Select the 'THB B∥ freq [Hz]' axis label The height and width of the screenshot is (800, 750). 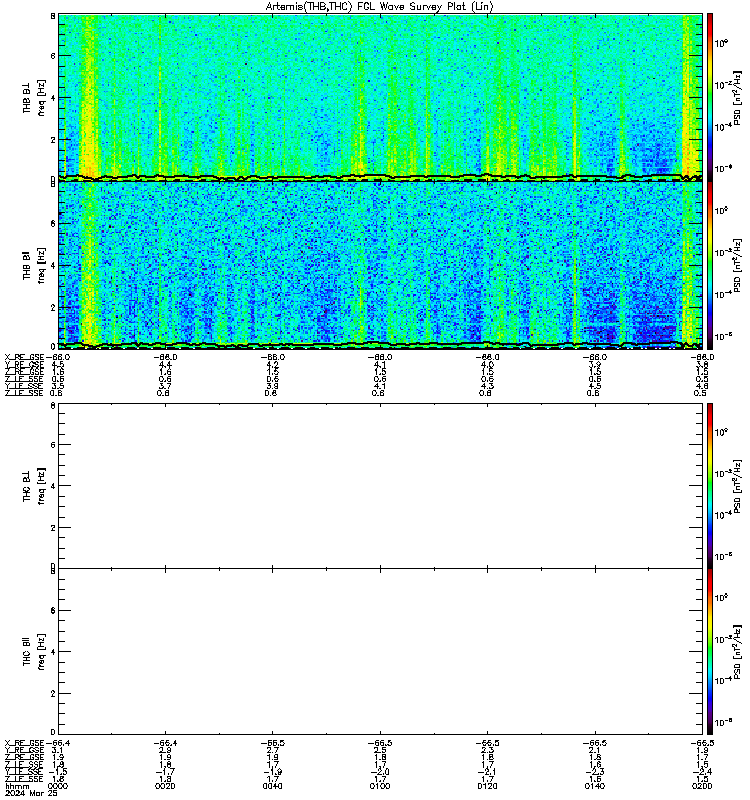34,265
